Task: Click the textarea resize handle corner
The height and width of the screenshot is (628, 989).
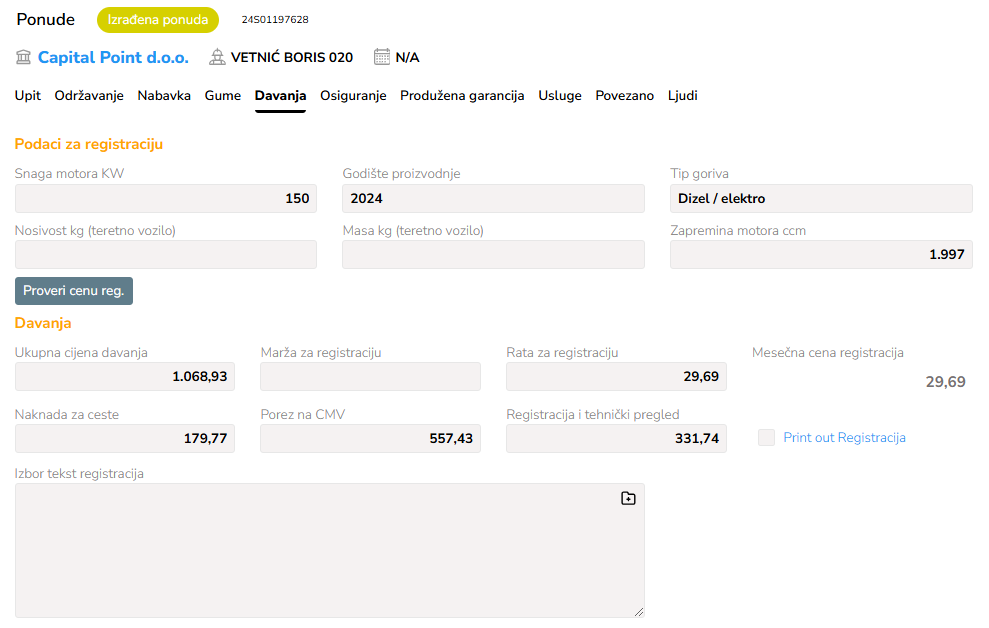Action: [639, 611]
